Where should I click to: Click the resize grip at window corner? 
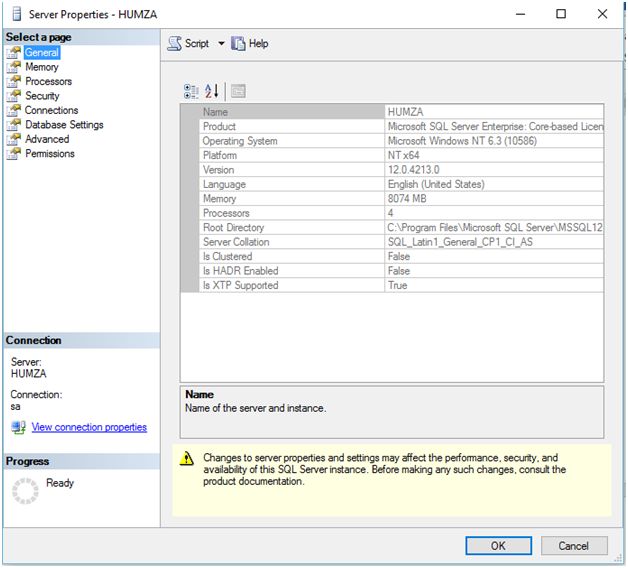pyautogui.click(x=619, y=558)
